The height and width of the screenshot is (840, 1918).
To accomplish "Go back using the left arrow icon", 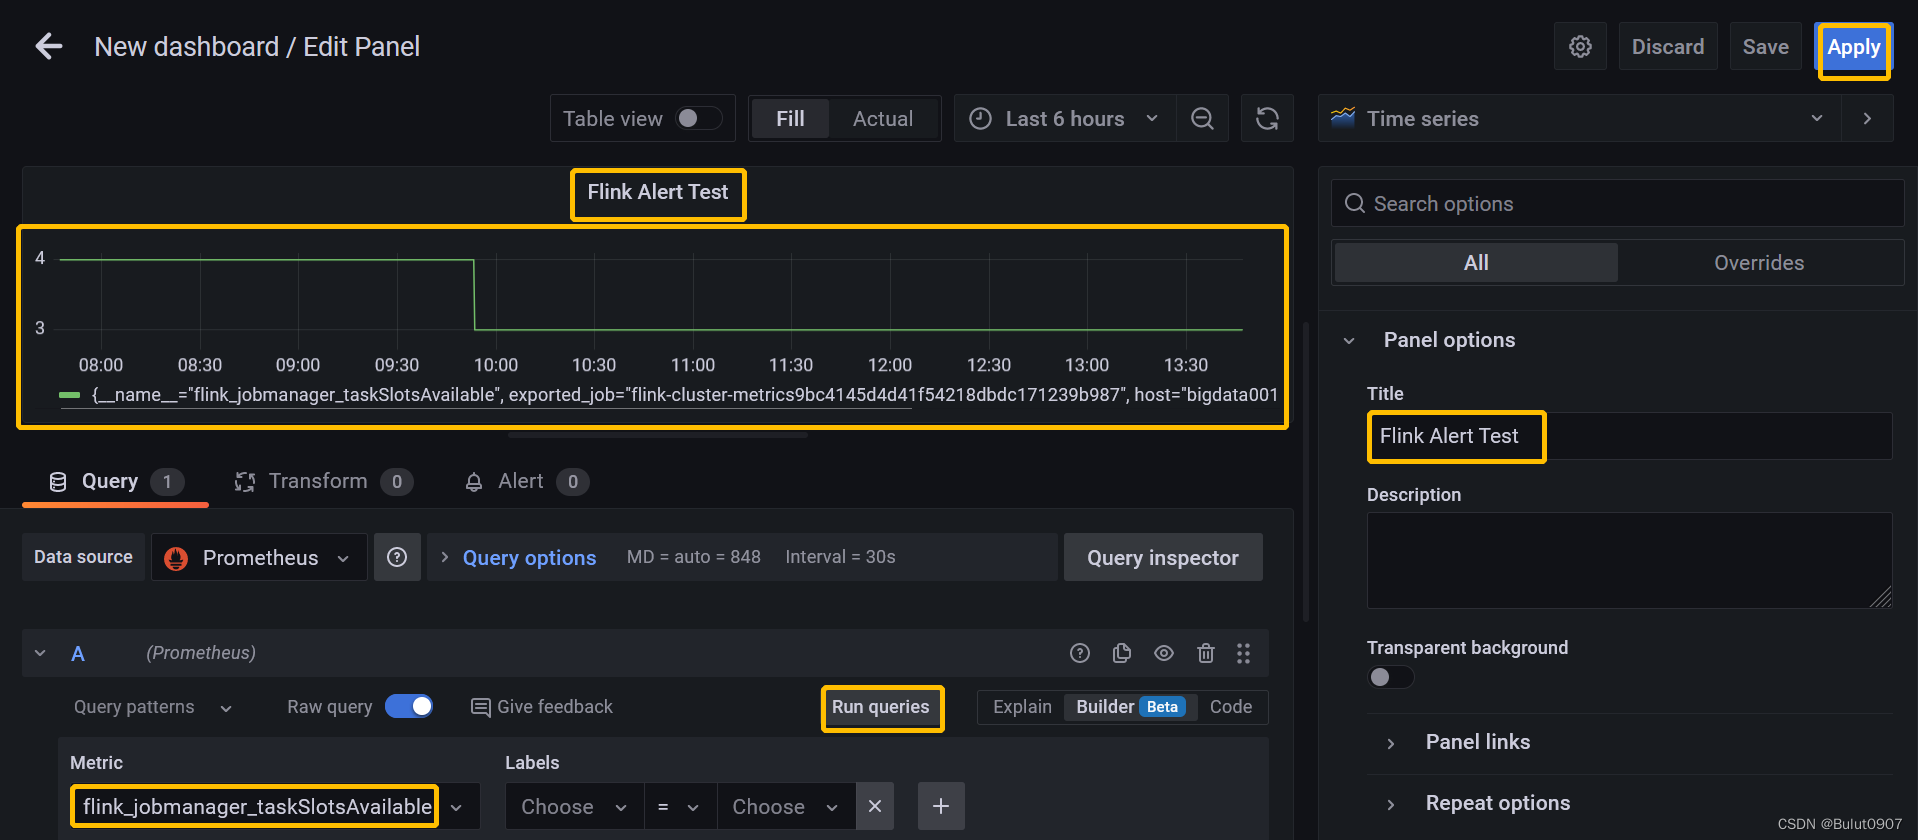I will [48, 46].
